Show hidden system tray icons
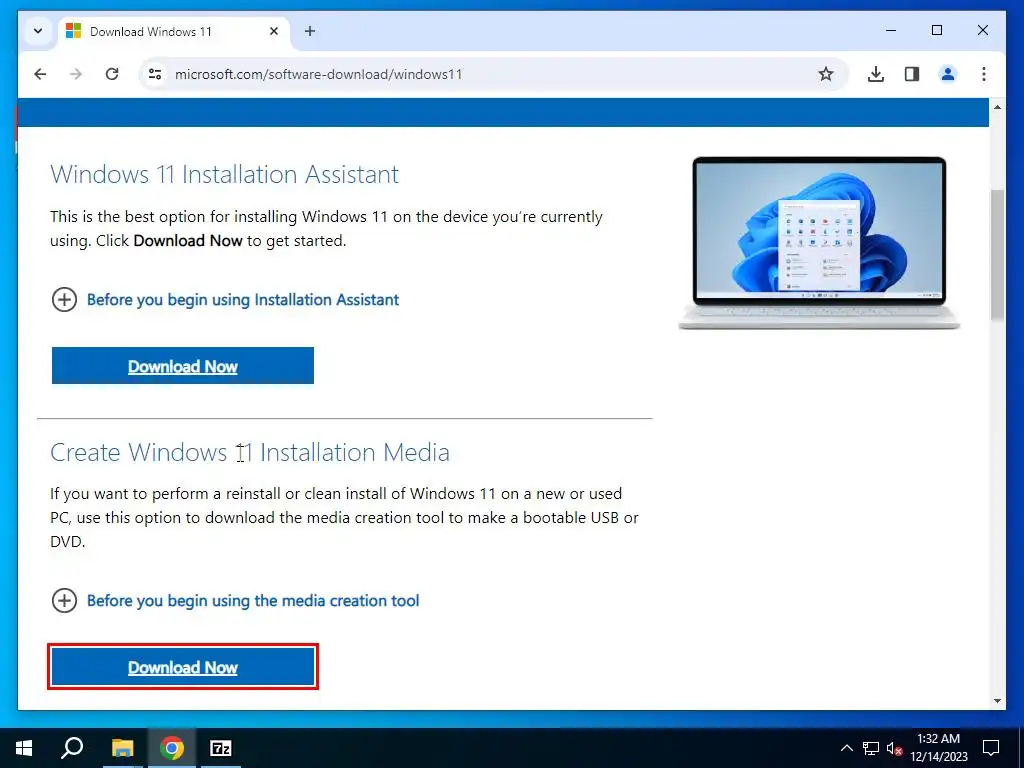Viewport: 1024px width, 768px height. pyautogui.click(x=846, y=748)
